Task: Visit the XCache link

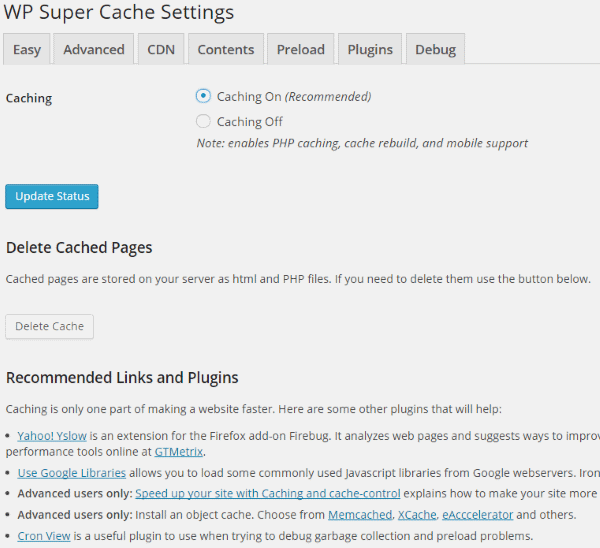Action: click(x=417, y=515)
